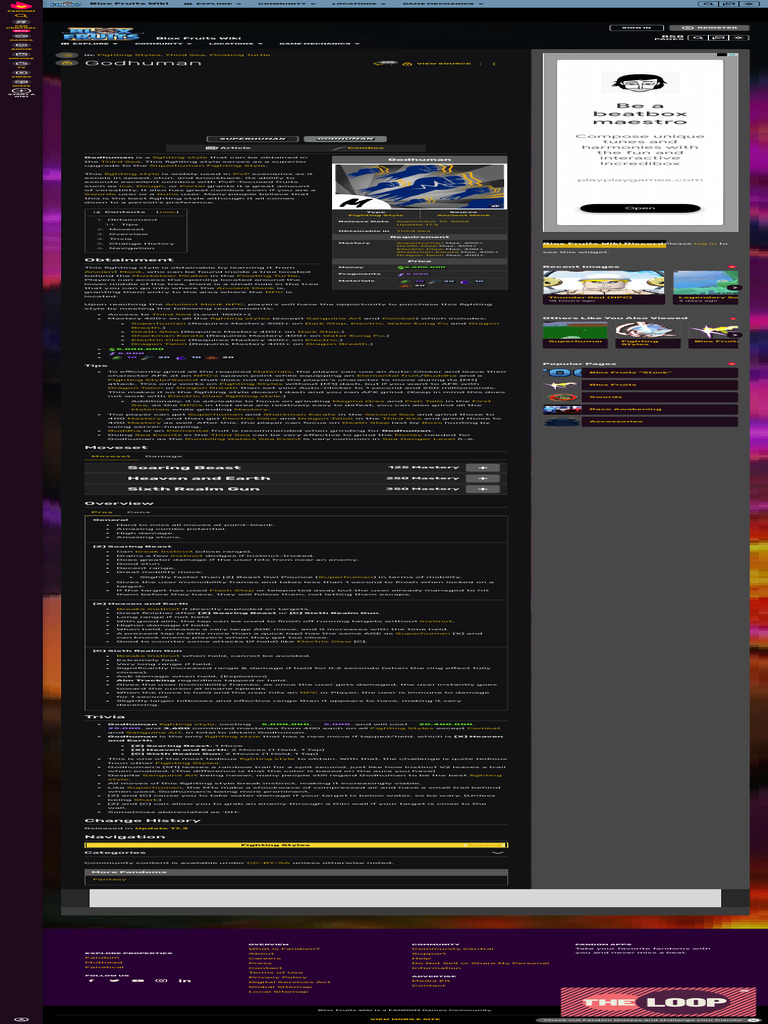This screenshot has height=1024, width=768.
Task: Click the Godhuman infobox image
Action: (420, 186)
